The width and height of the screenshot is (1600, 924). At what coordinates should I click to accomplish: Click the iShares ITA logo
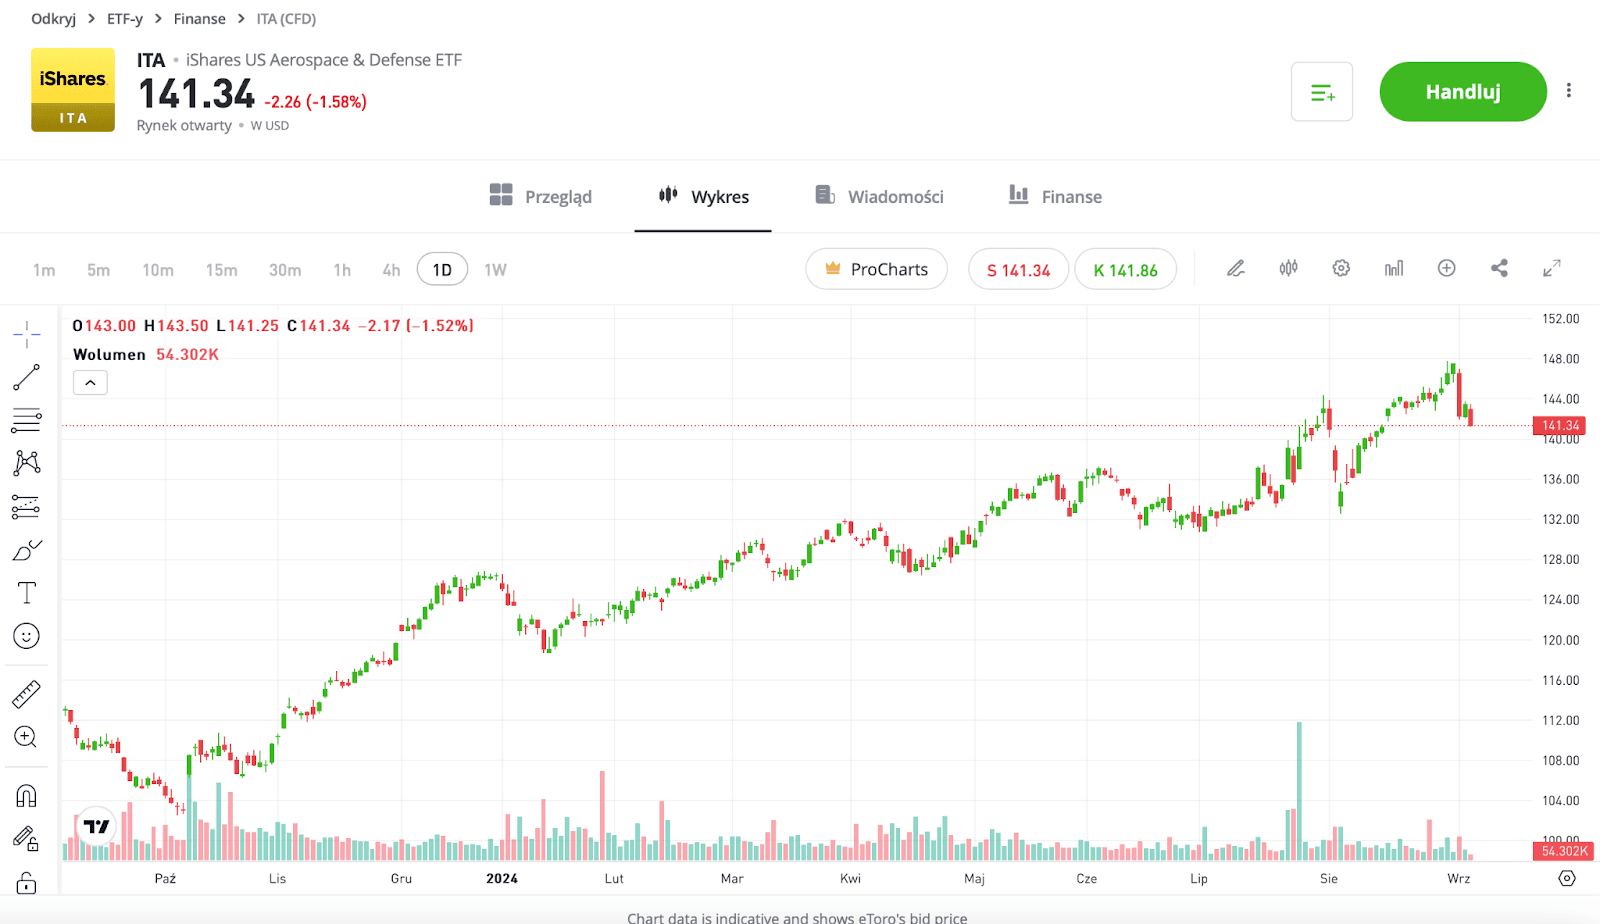click(x=73, y=90)
